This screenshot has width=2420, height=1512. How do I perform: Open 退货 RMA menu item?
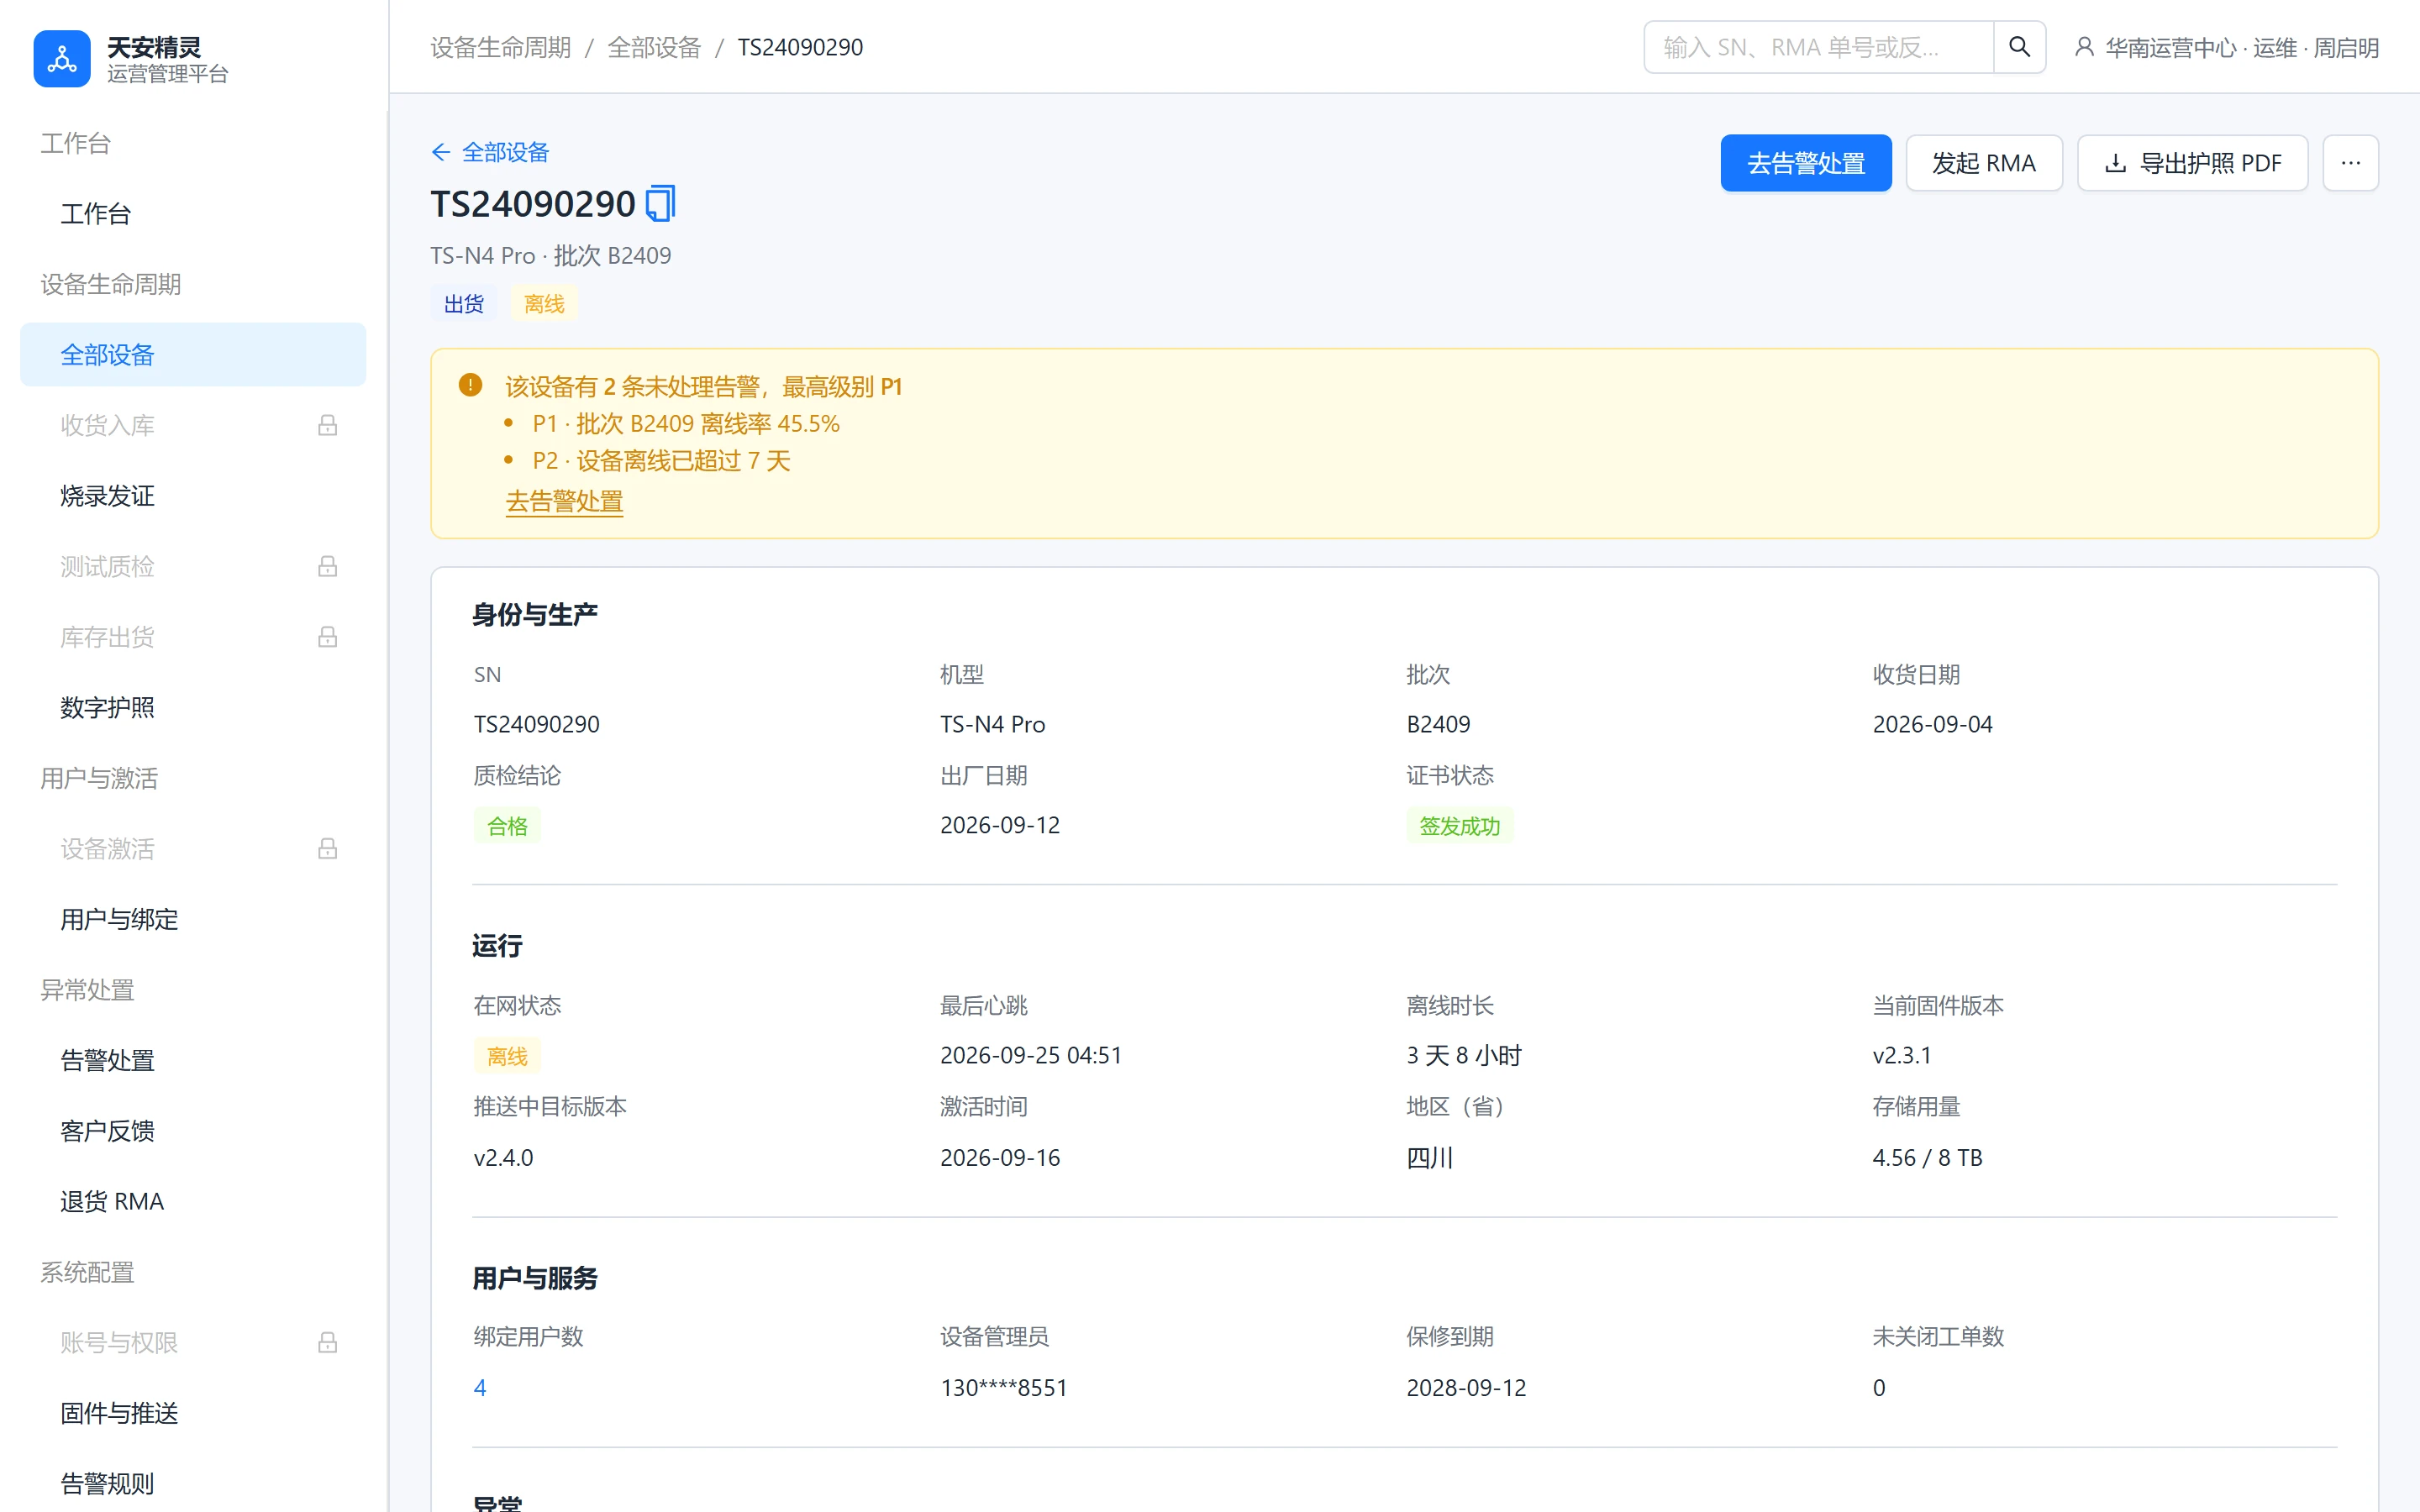point(193,1201)
